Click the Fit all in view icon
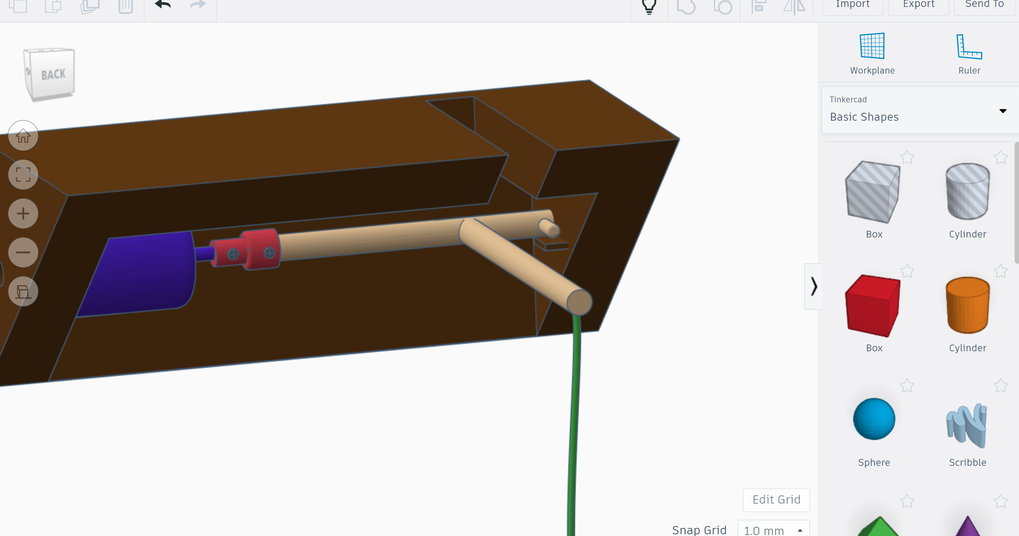 click(x=23, y=175)
